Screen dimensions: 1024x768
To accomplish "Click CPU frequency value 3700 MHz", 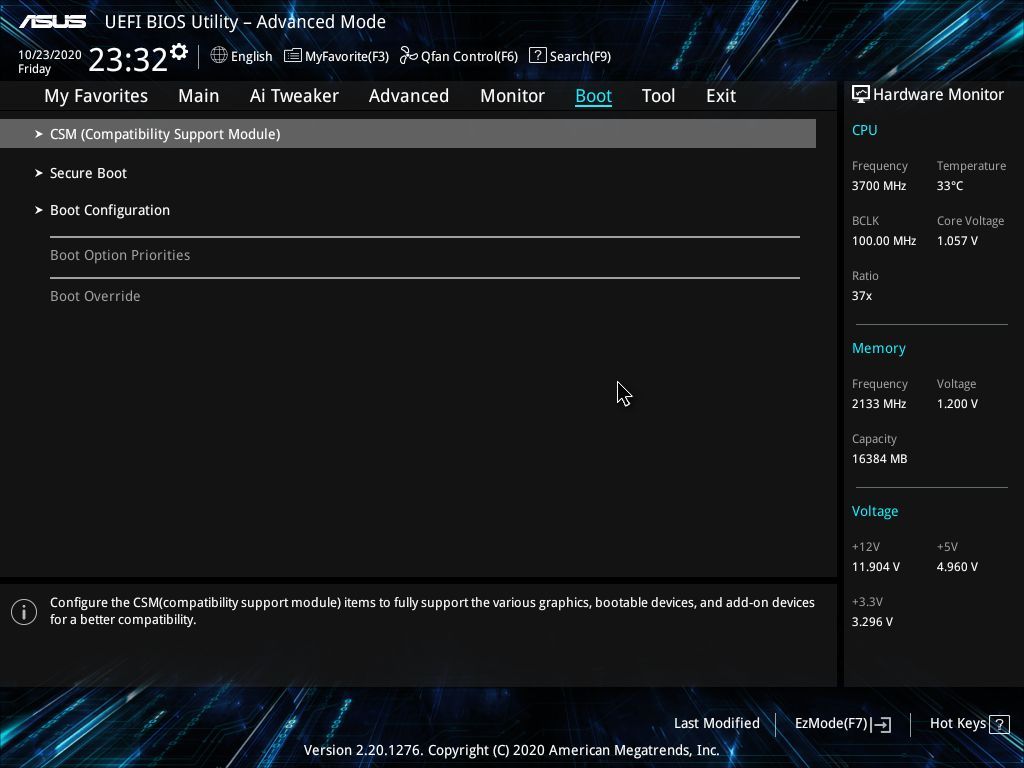I will (x=879, y=185).
